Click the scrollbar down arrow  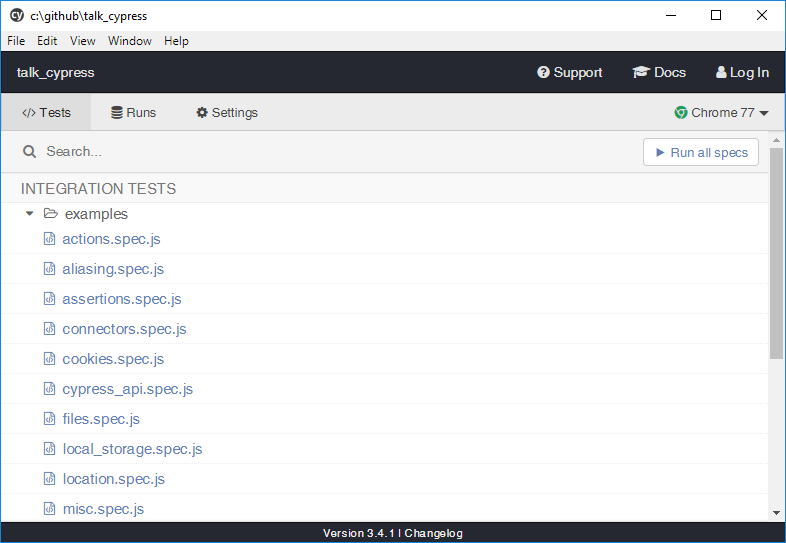(776, 512)
